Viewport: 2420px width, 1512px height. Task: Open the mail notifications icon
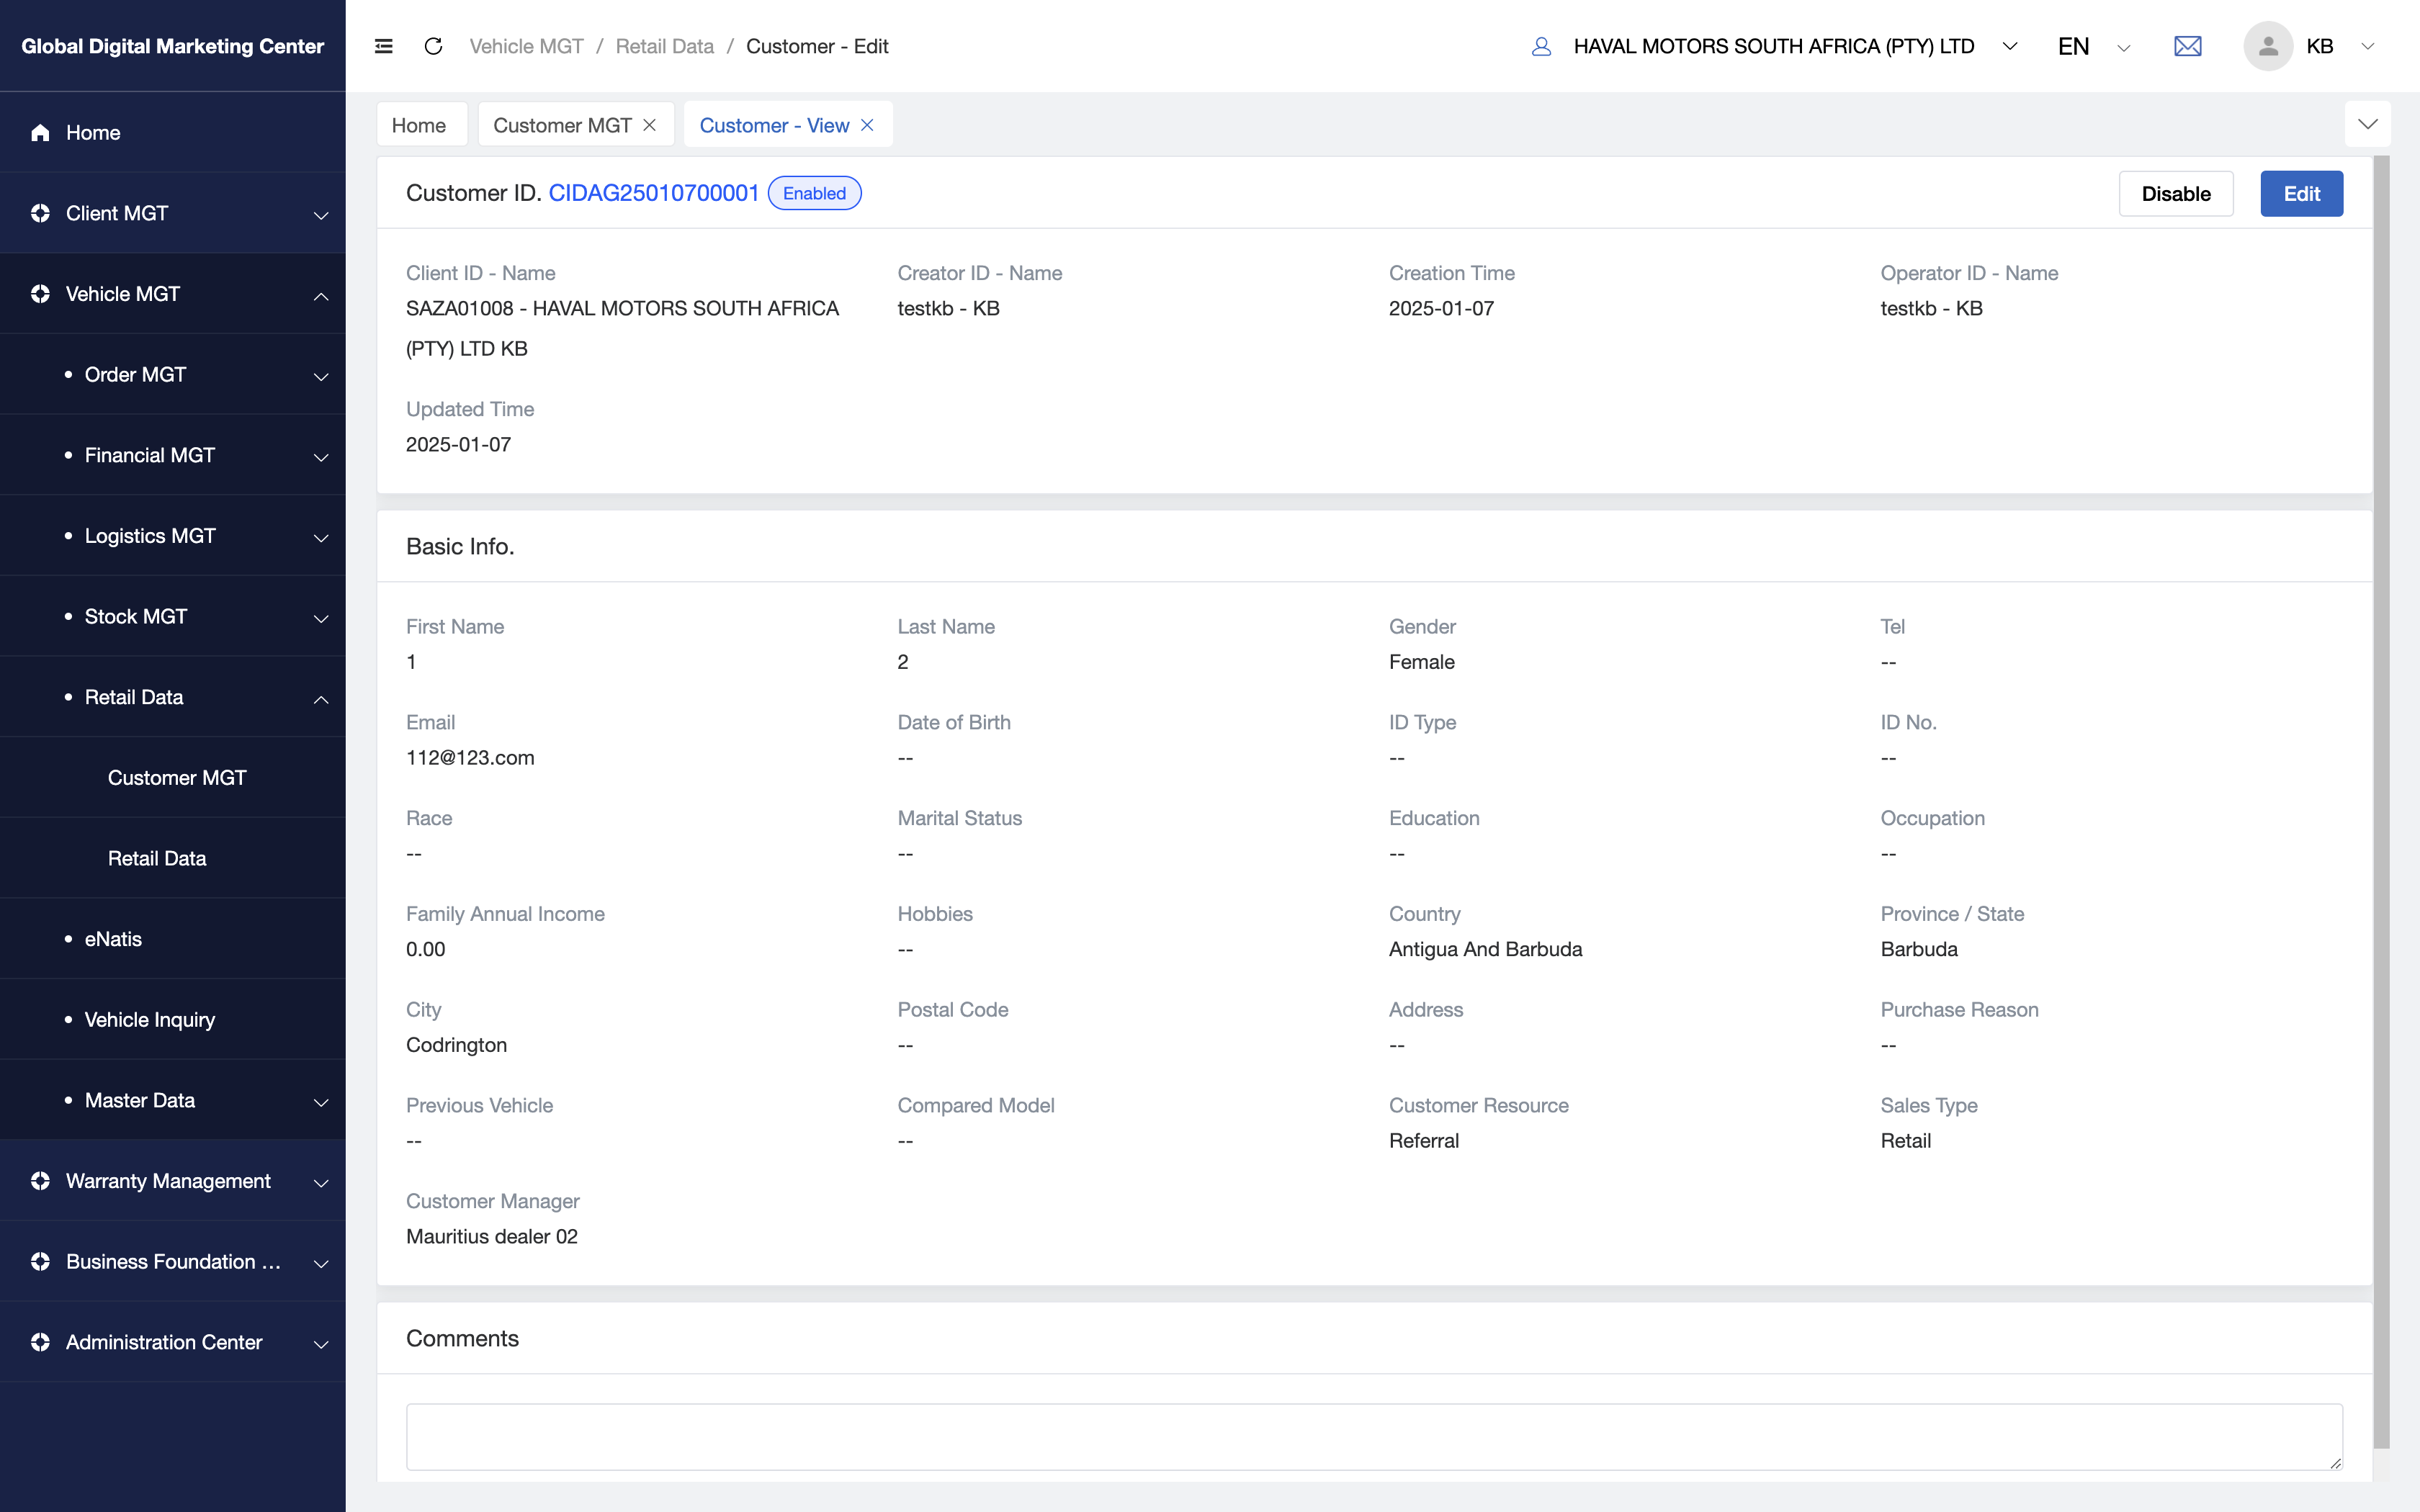pyautogui.click(x=2187, y=46)
